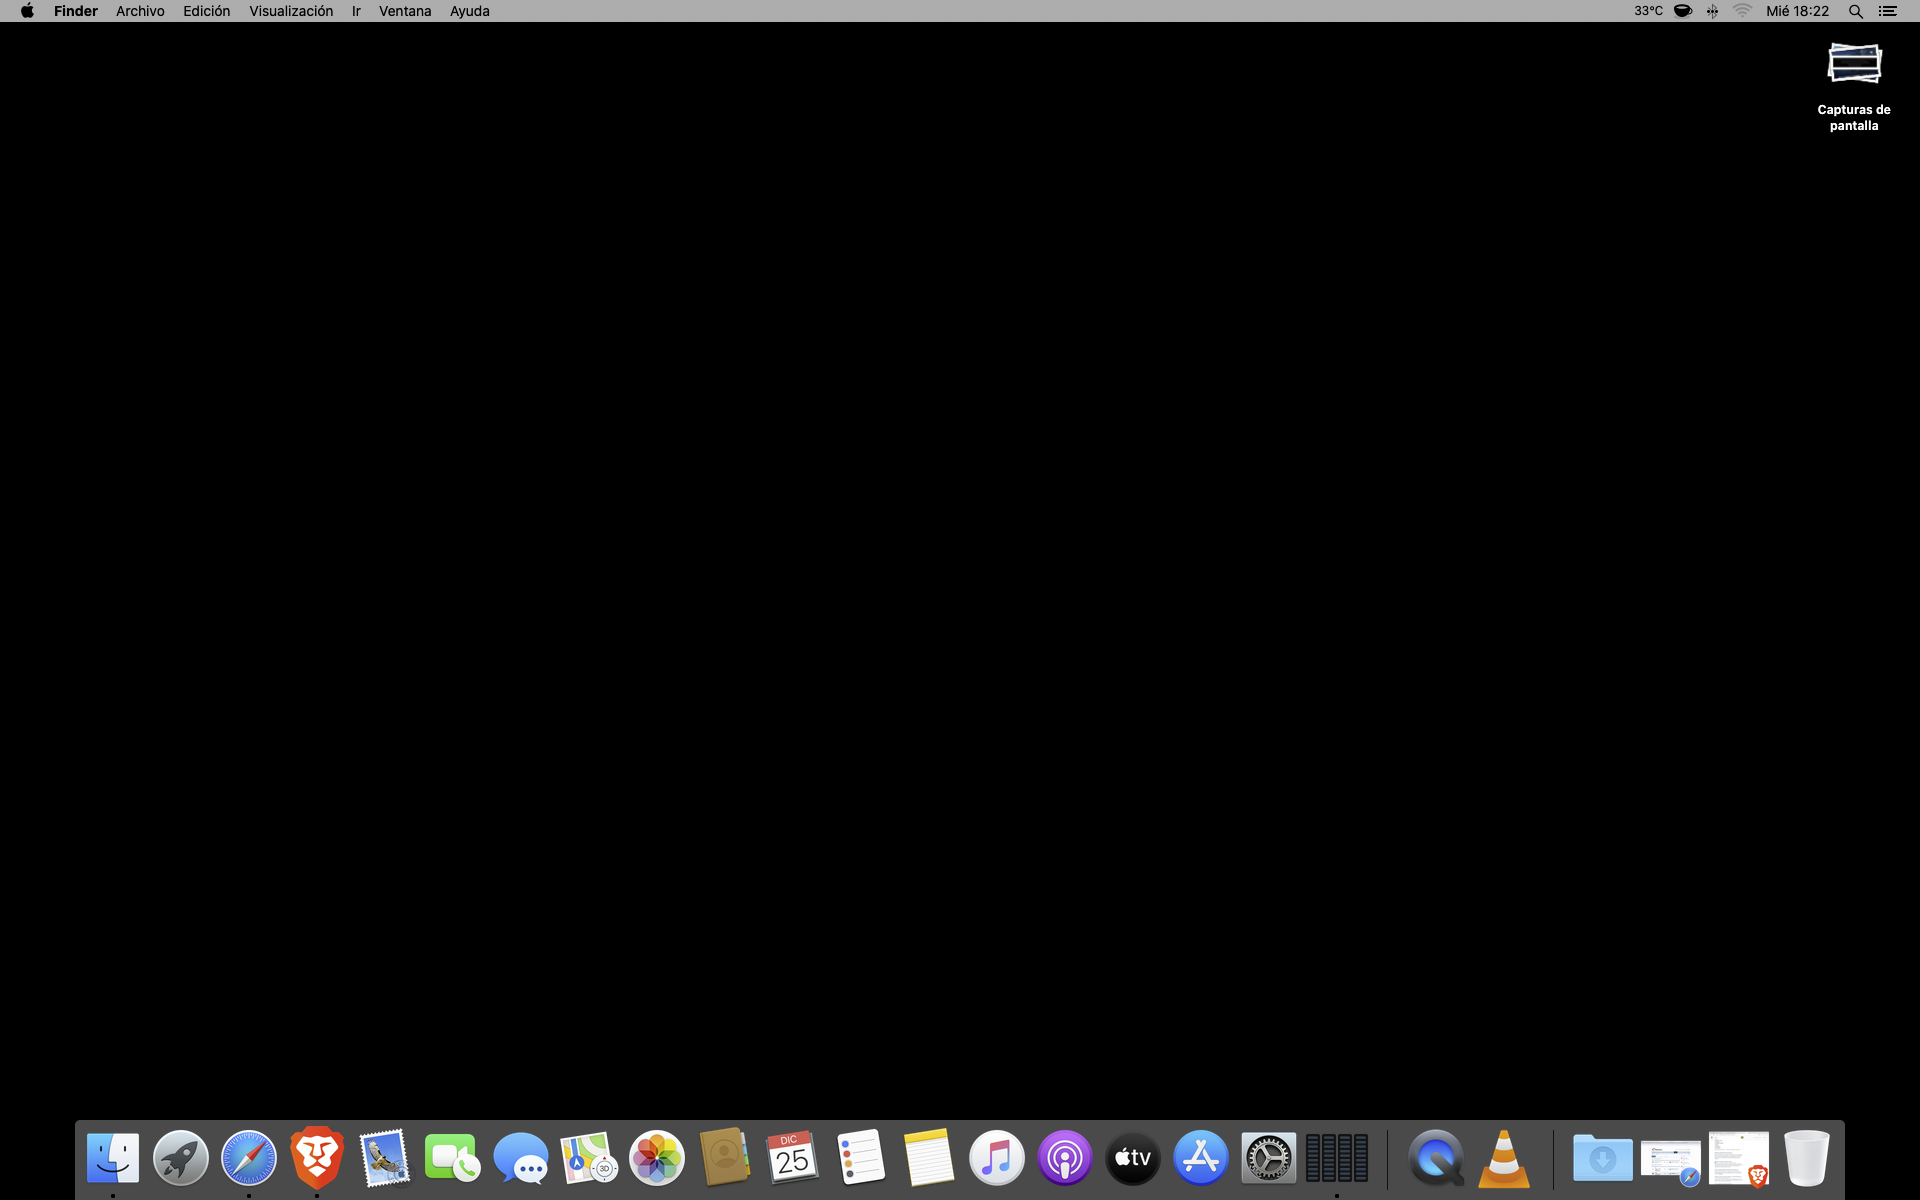Launch VLC media player
This screenshot has width=1920, height=1200.
click(x=1503, y=1158)
